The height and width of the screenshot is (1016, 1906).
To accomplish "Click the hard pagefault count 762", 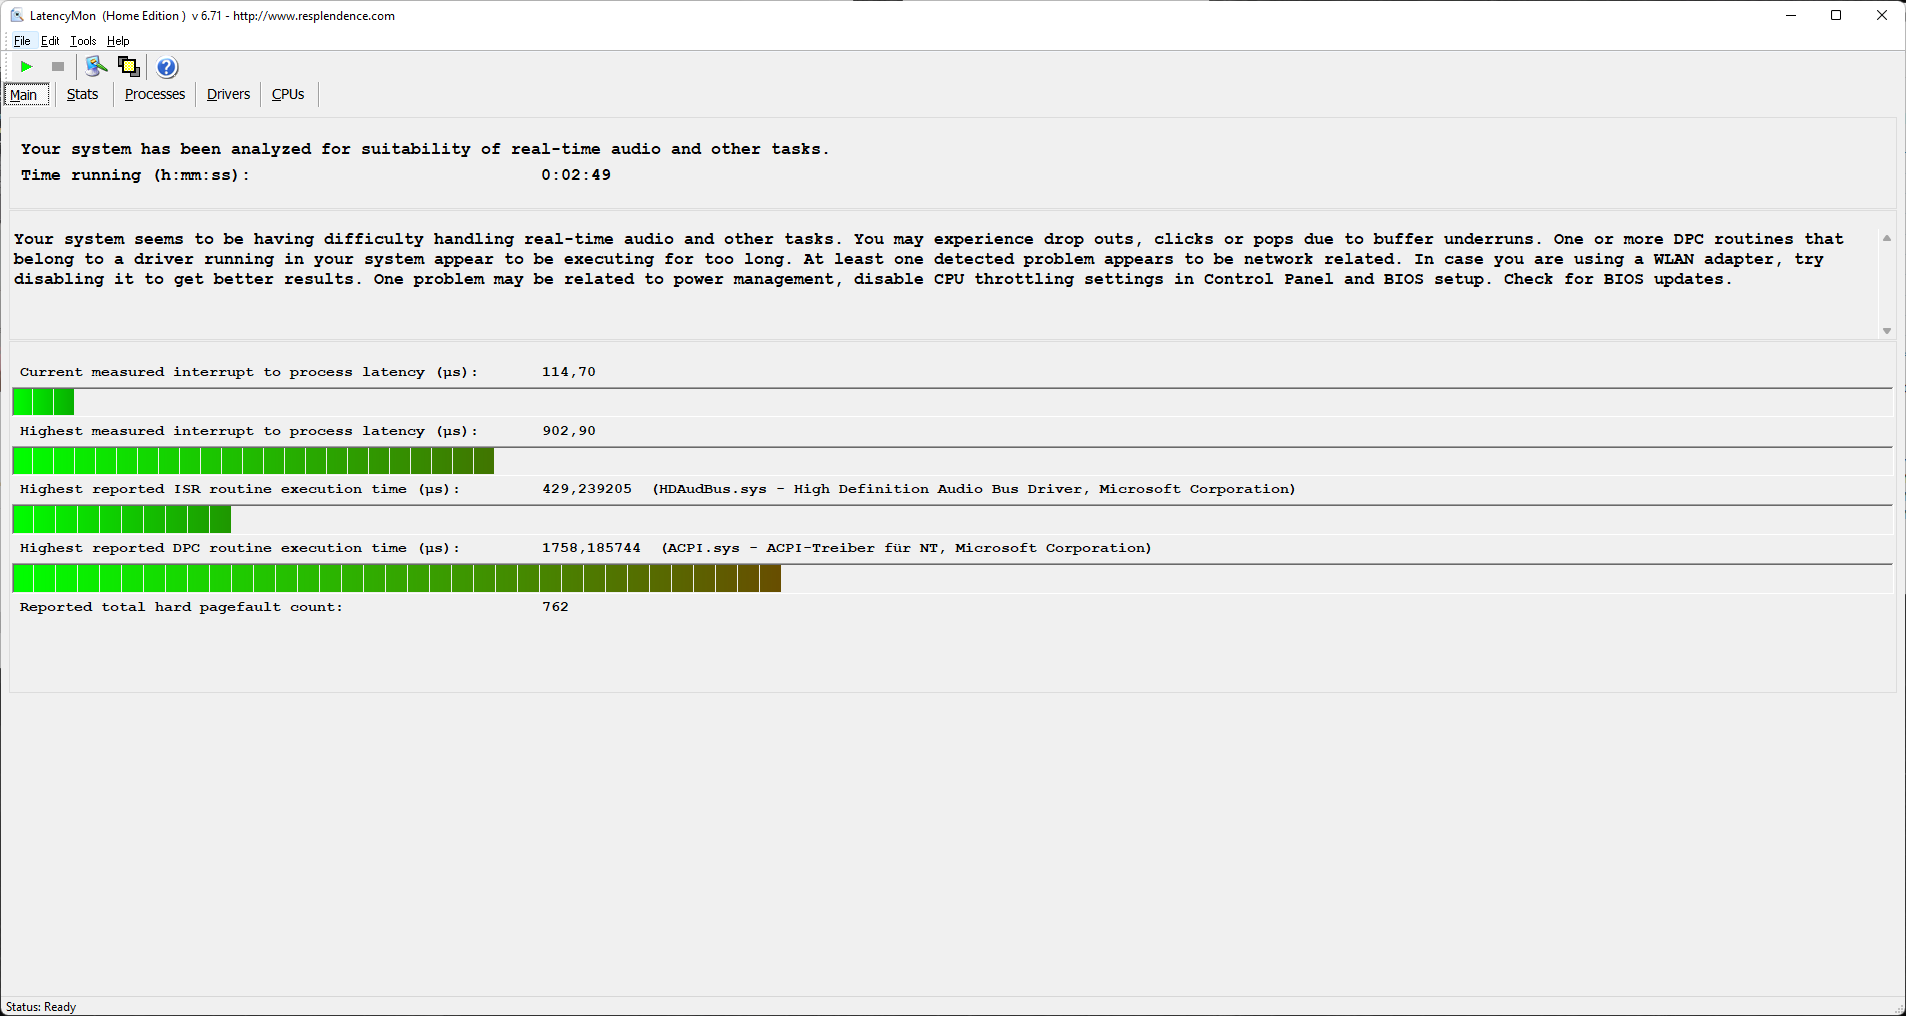I will coord(555,607).
